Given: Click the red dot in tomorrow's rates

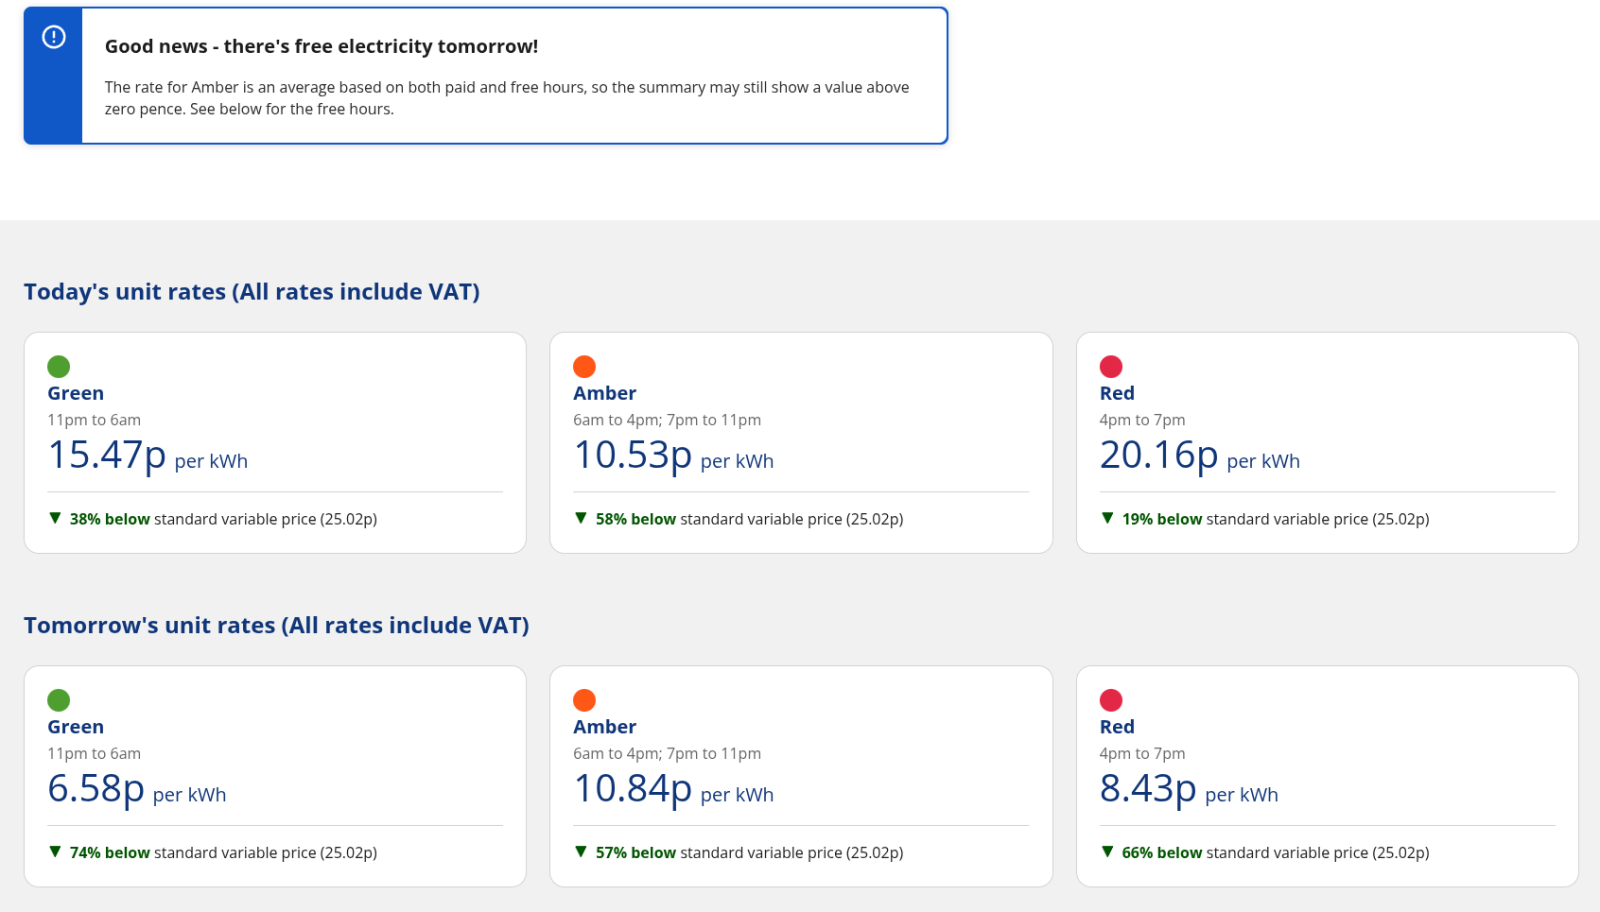Looking at the screenshot, I should click(1111, 700).
